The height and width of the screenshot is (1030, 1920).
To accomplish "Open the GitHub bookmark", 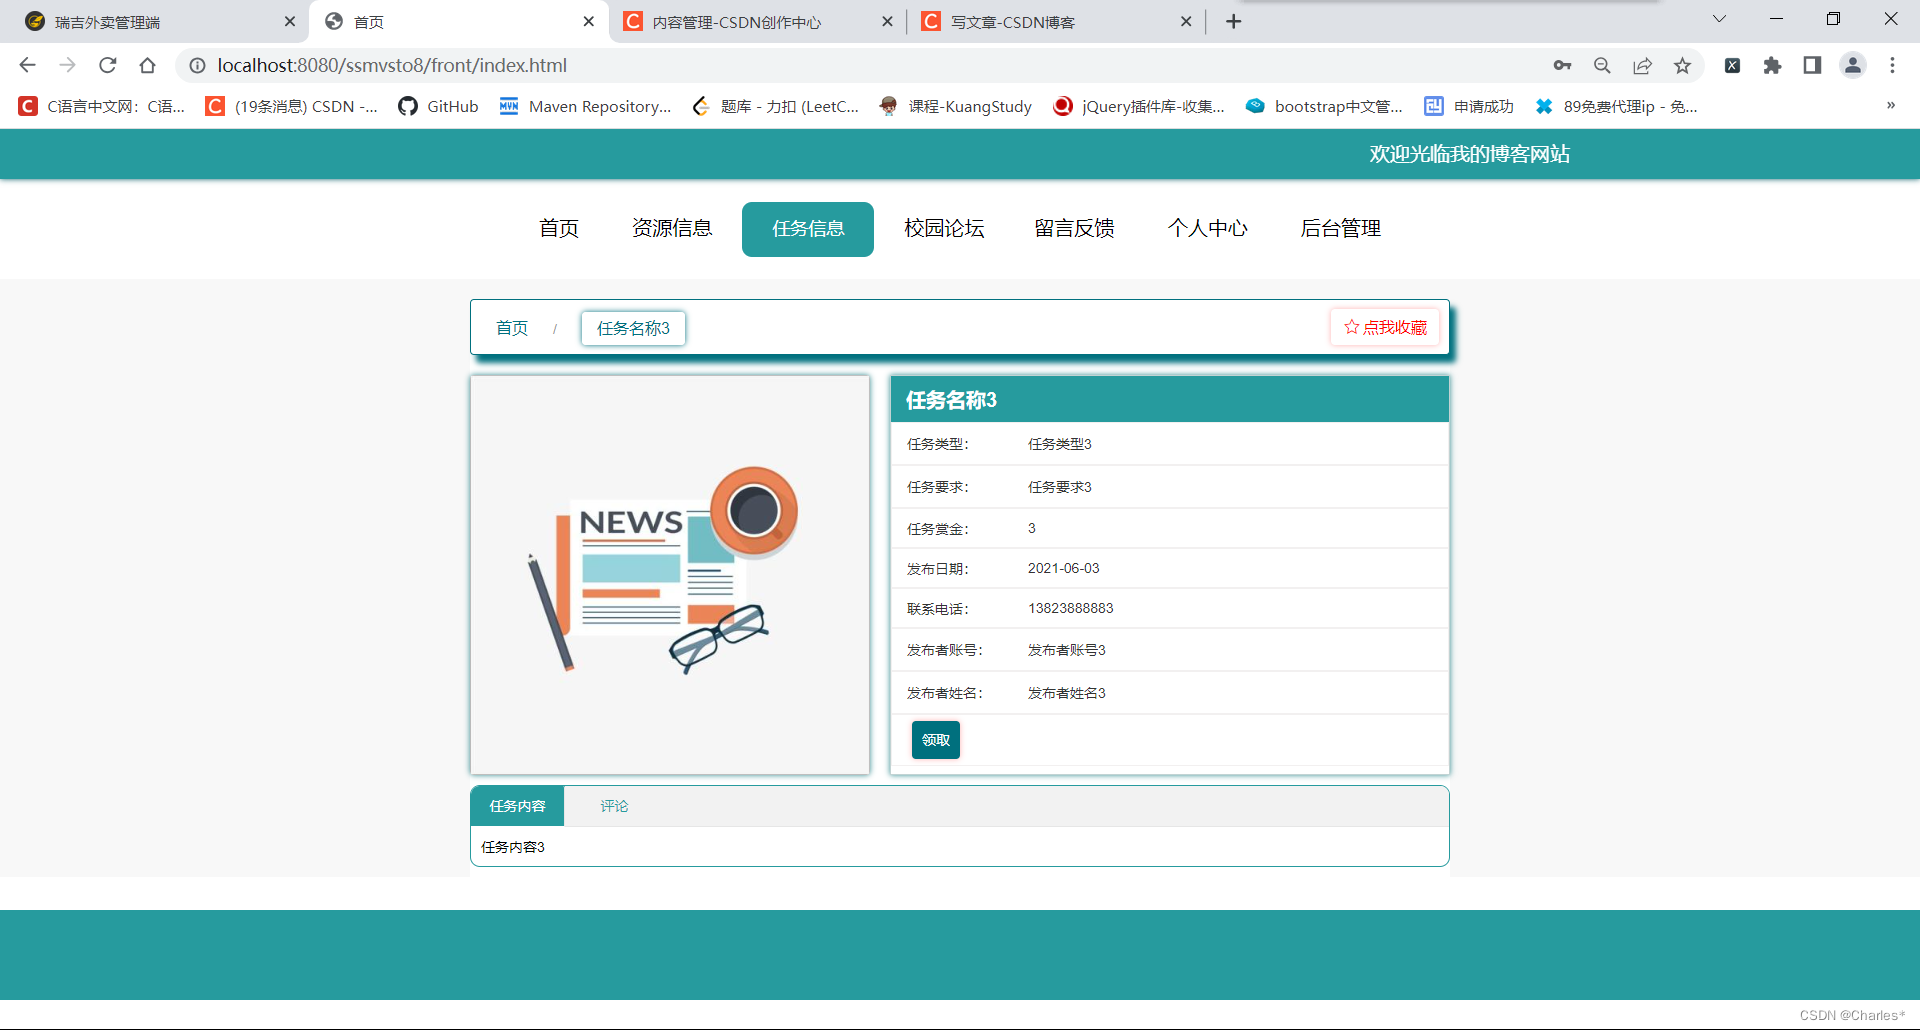I will click(x=438, y=106).
